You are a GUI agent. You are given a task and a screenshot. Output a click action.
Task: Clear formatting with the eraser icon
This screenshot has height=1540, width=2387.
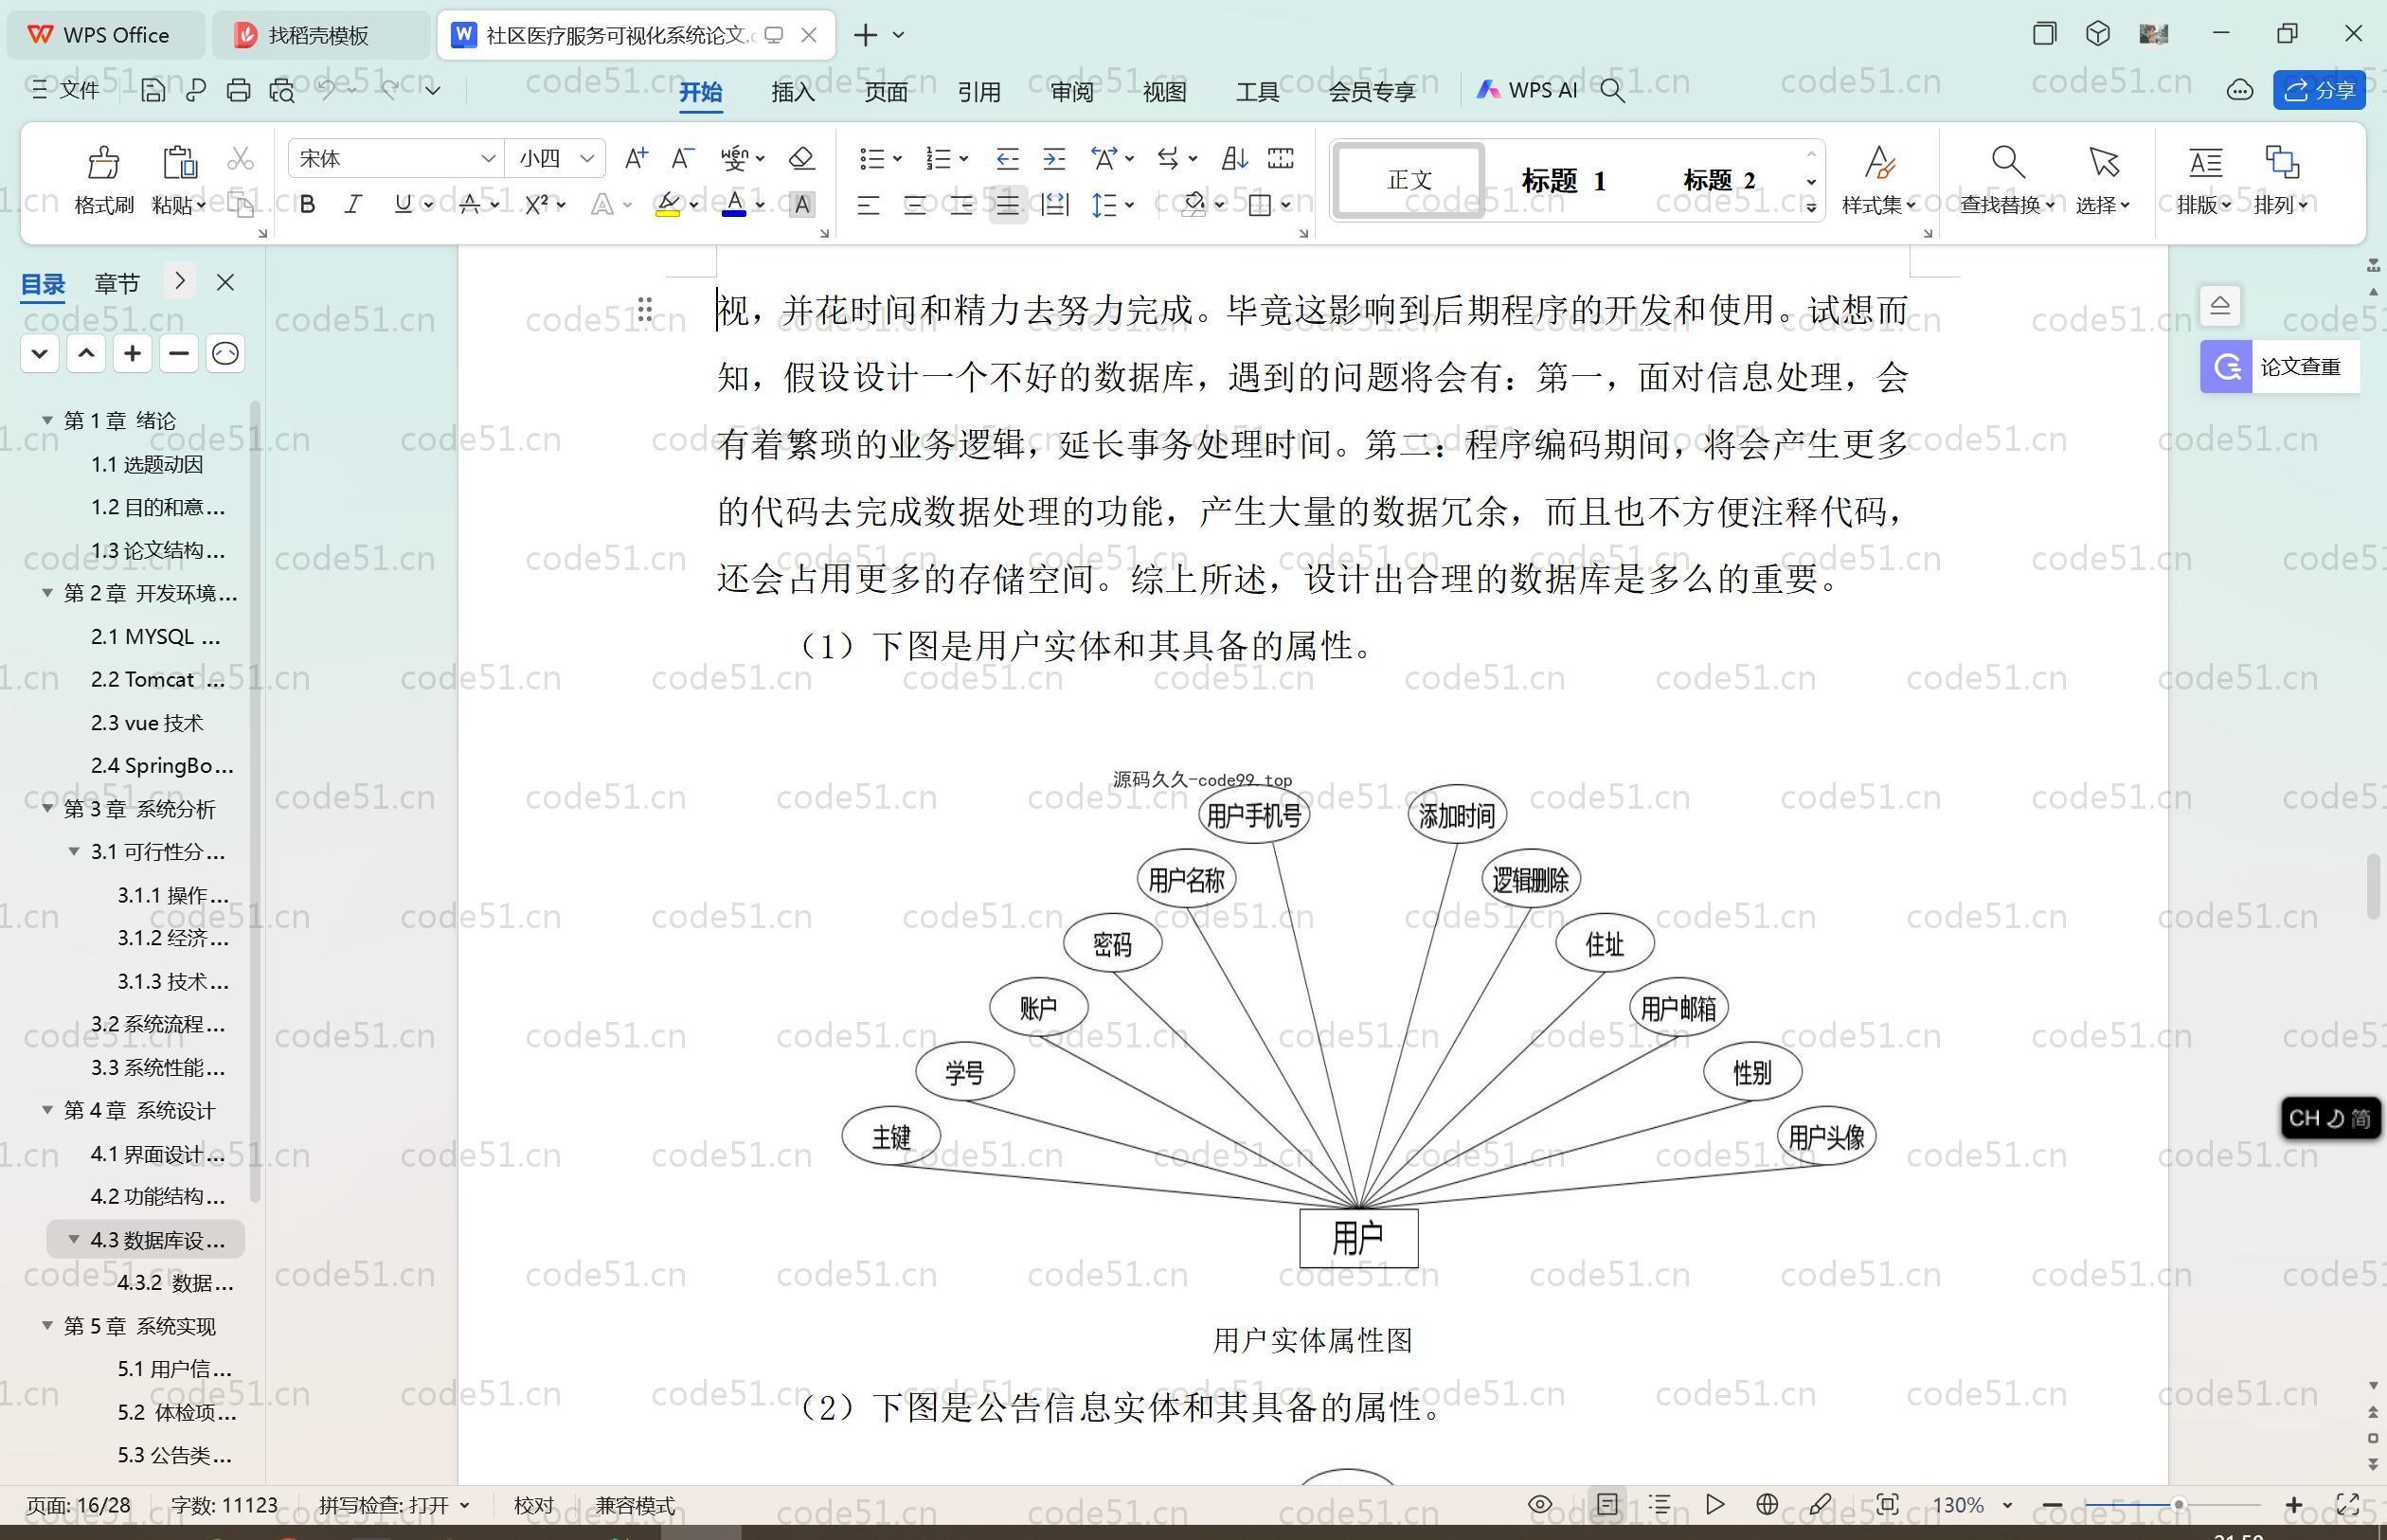801,158
